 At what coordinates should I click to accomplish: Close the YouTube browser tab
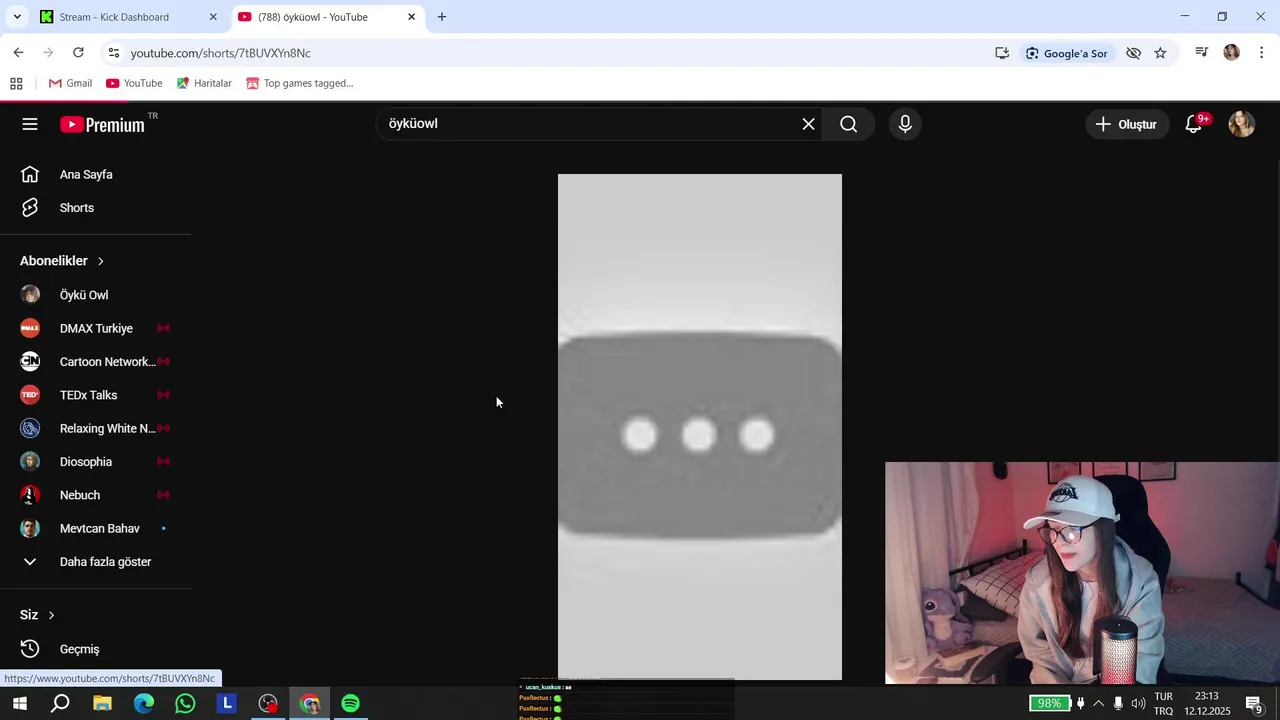(x=411, y=17)
